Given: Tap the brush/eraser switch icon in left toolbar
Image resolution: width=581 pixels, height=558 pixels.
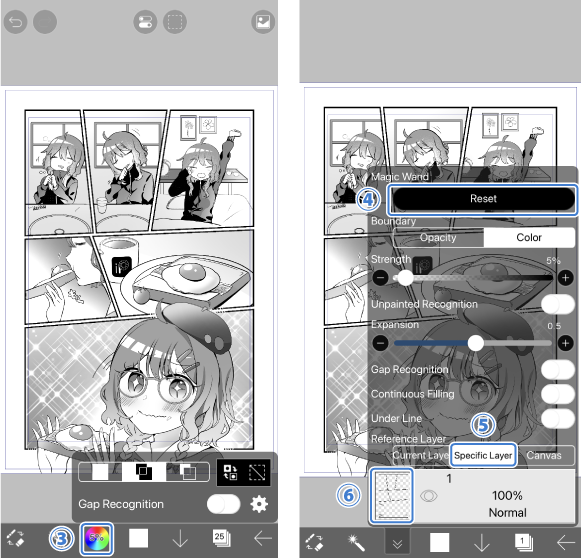Looking at the screenshot, I should pos(15,538).
